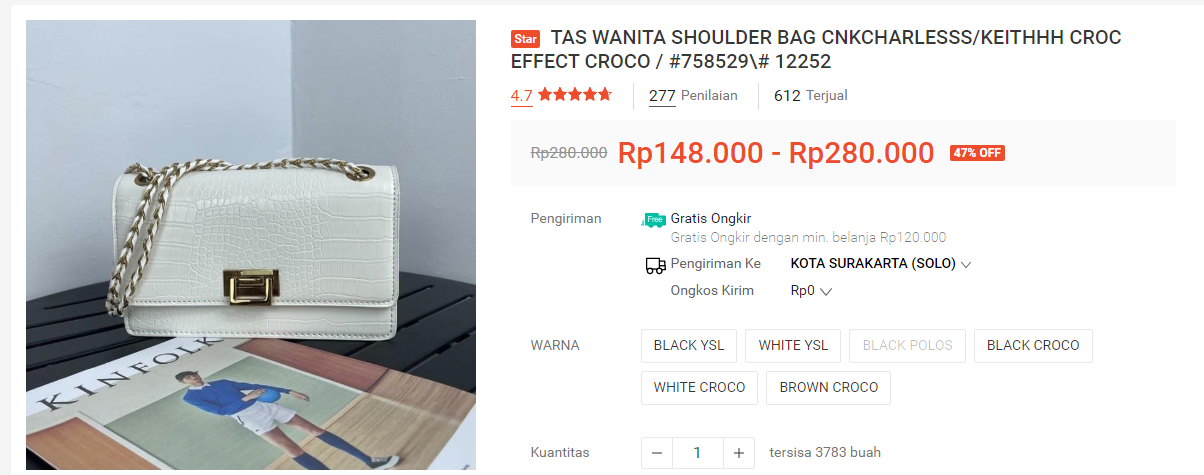Viewport: 1204px width, 475px height.
Task: Click the delivery truck icon beside Pengiriman Ke
Action: 655,265
